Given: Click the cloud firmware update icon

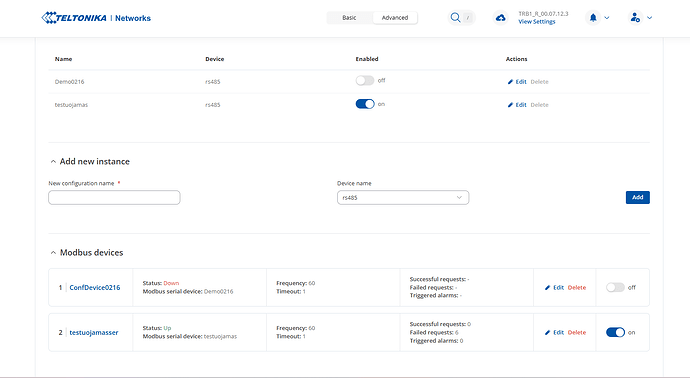Looking at the screenshot, I should [x=501, y=18].
